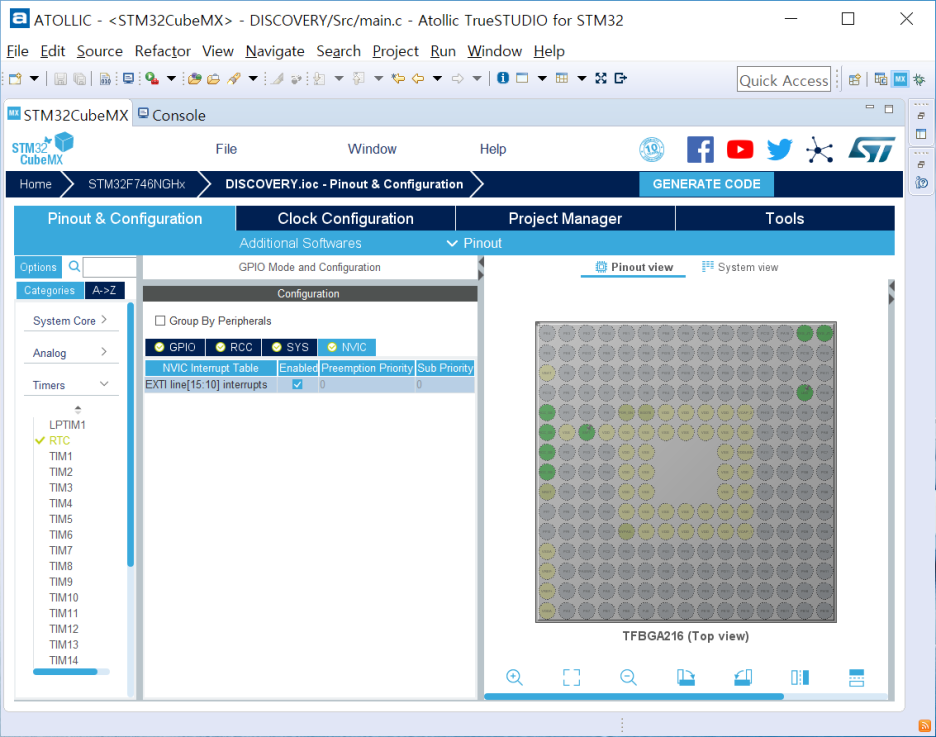
Task: Open the ST Facebook page icon
Action: [700, 149]
